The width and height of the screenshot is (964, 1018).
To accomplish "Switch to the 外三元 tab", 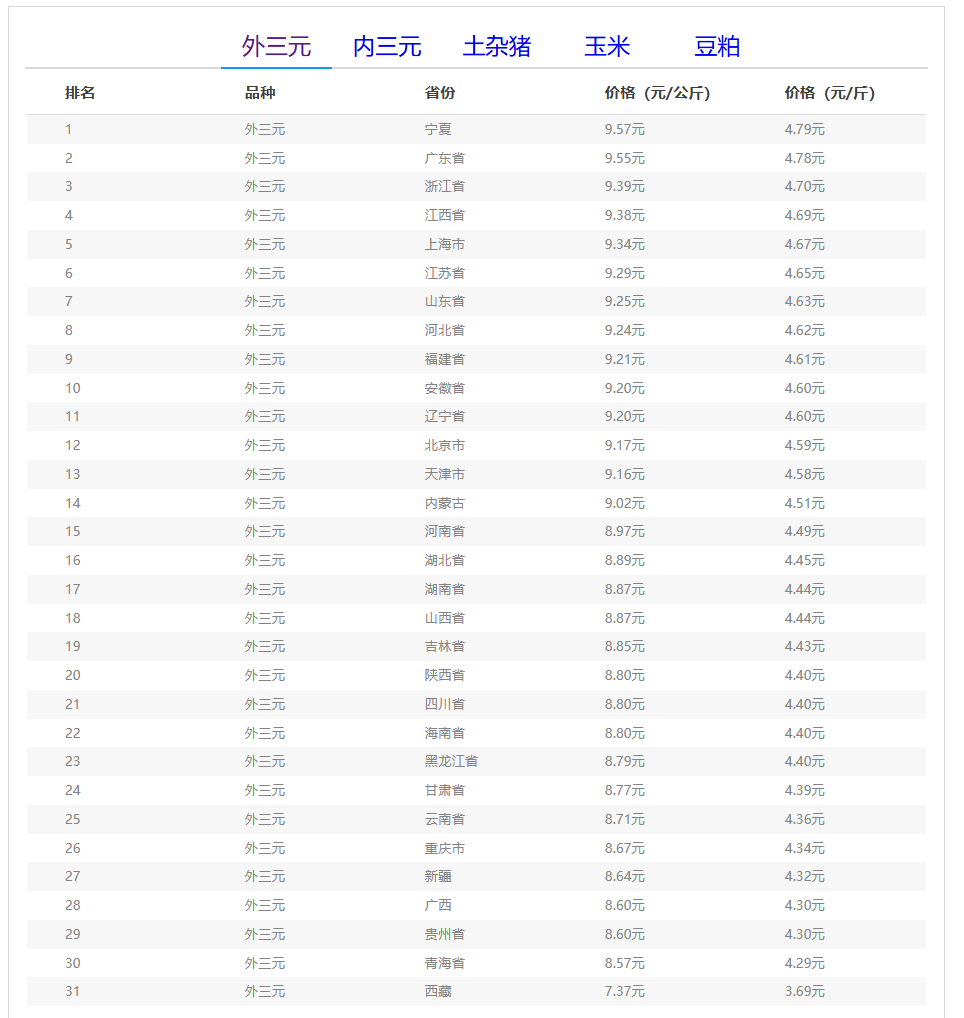I will click(x=276, y=46).
